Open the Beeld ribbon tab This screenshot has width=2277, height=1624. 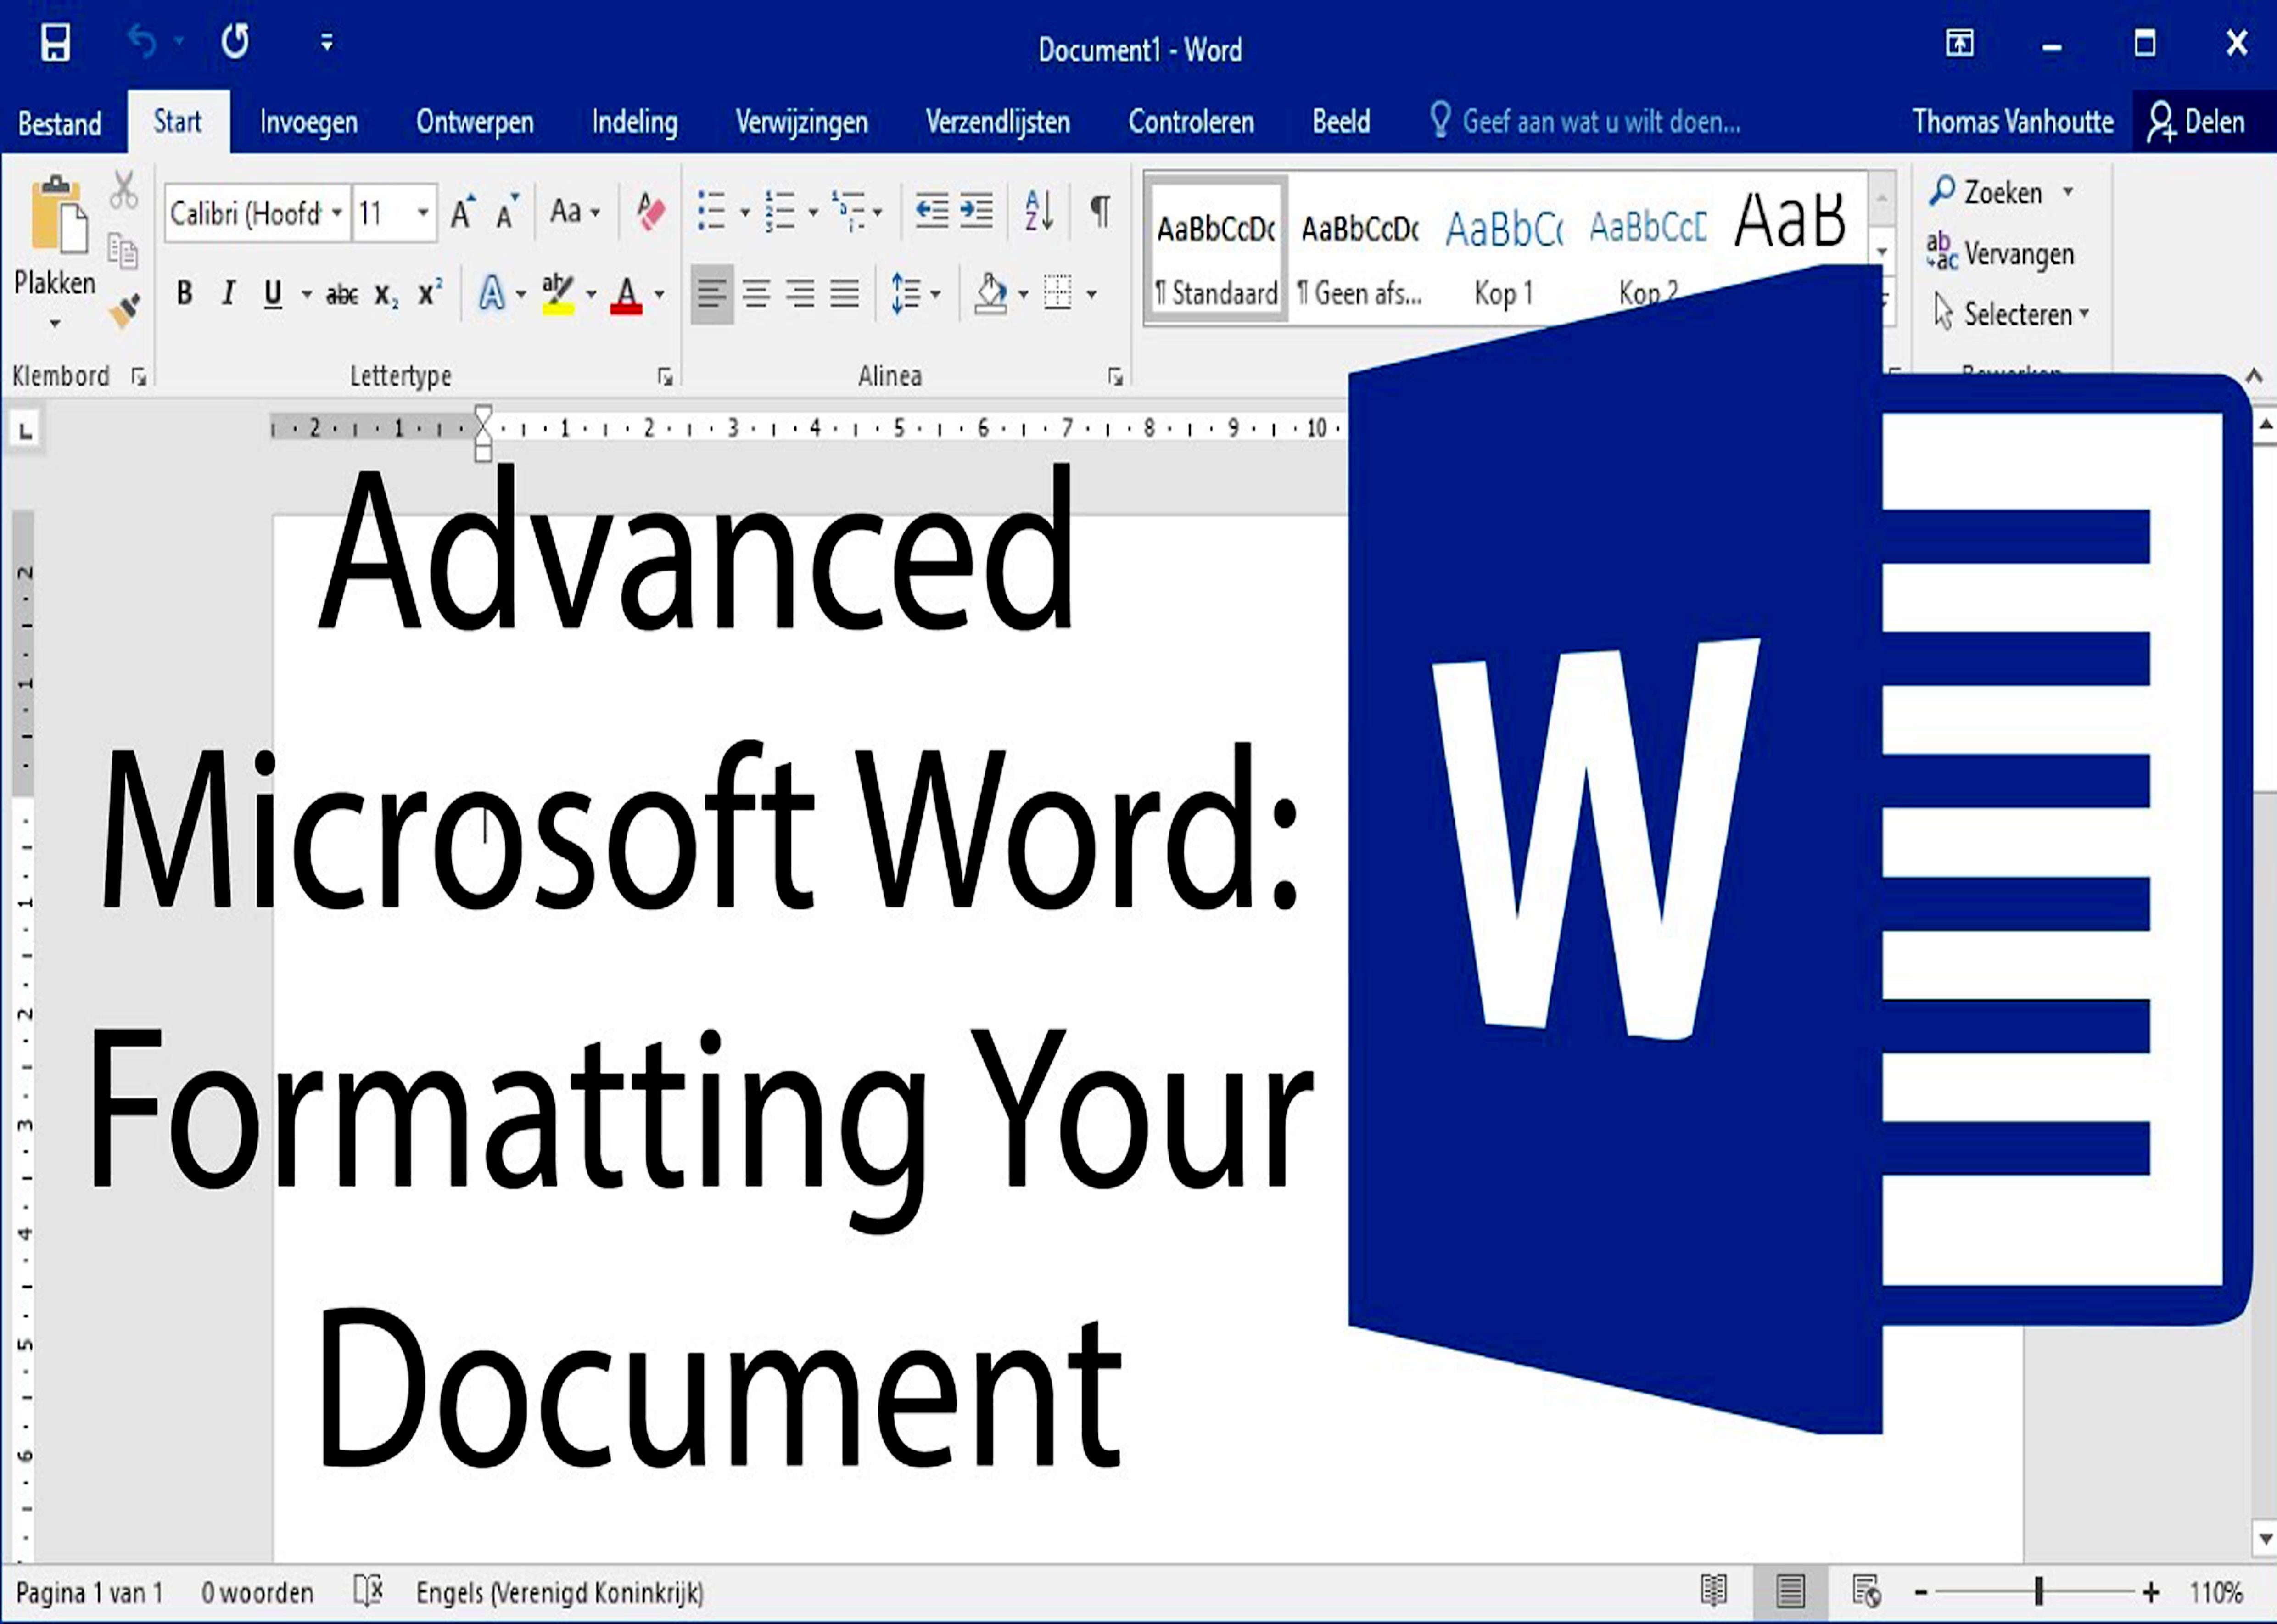coord(1340,122)
